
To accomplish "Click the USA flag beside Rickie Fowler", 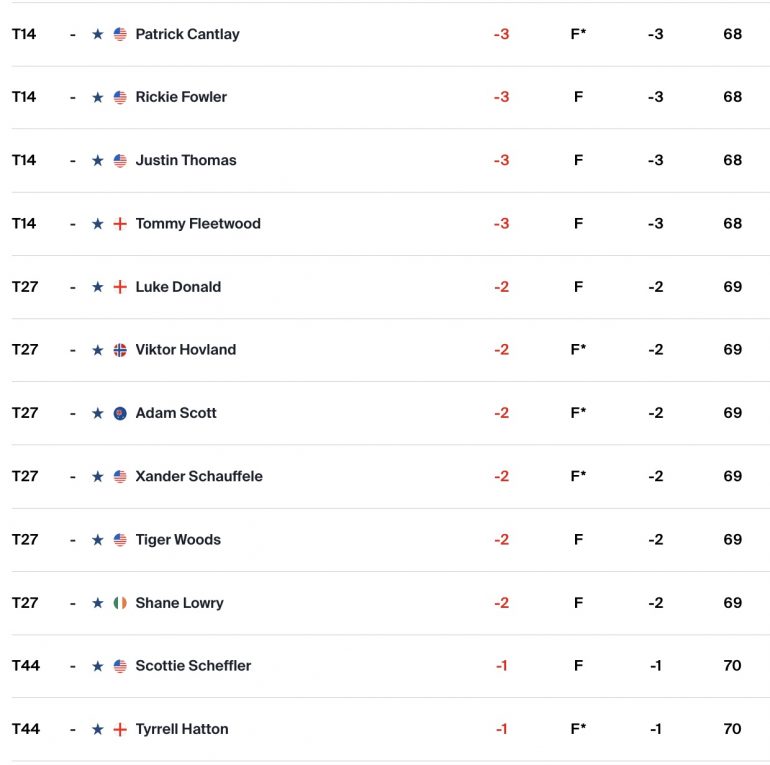I will pyautogui.click(x=120, y=97).
